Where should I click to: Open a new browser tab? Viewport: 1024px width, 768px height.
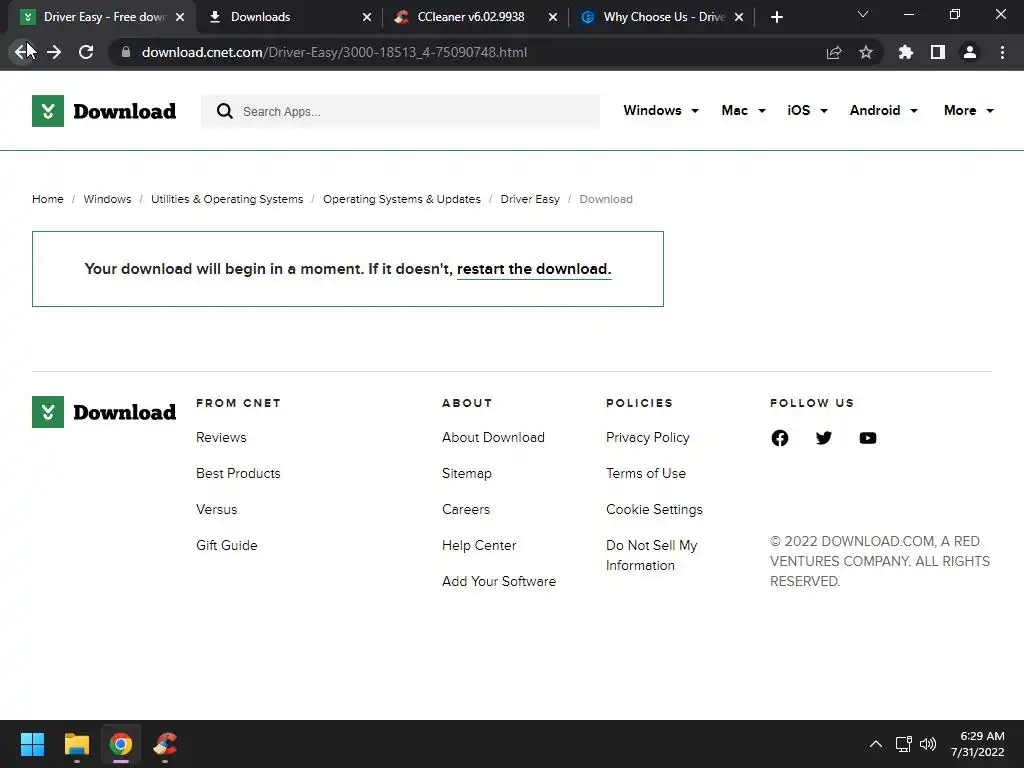[x=776, y=17]
